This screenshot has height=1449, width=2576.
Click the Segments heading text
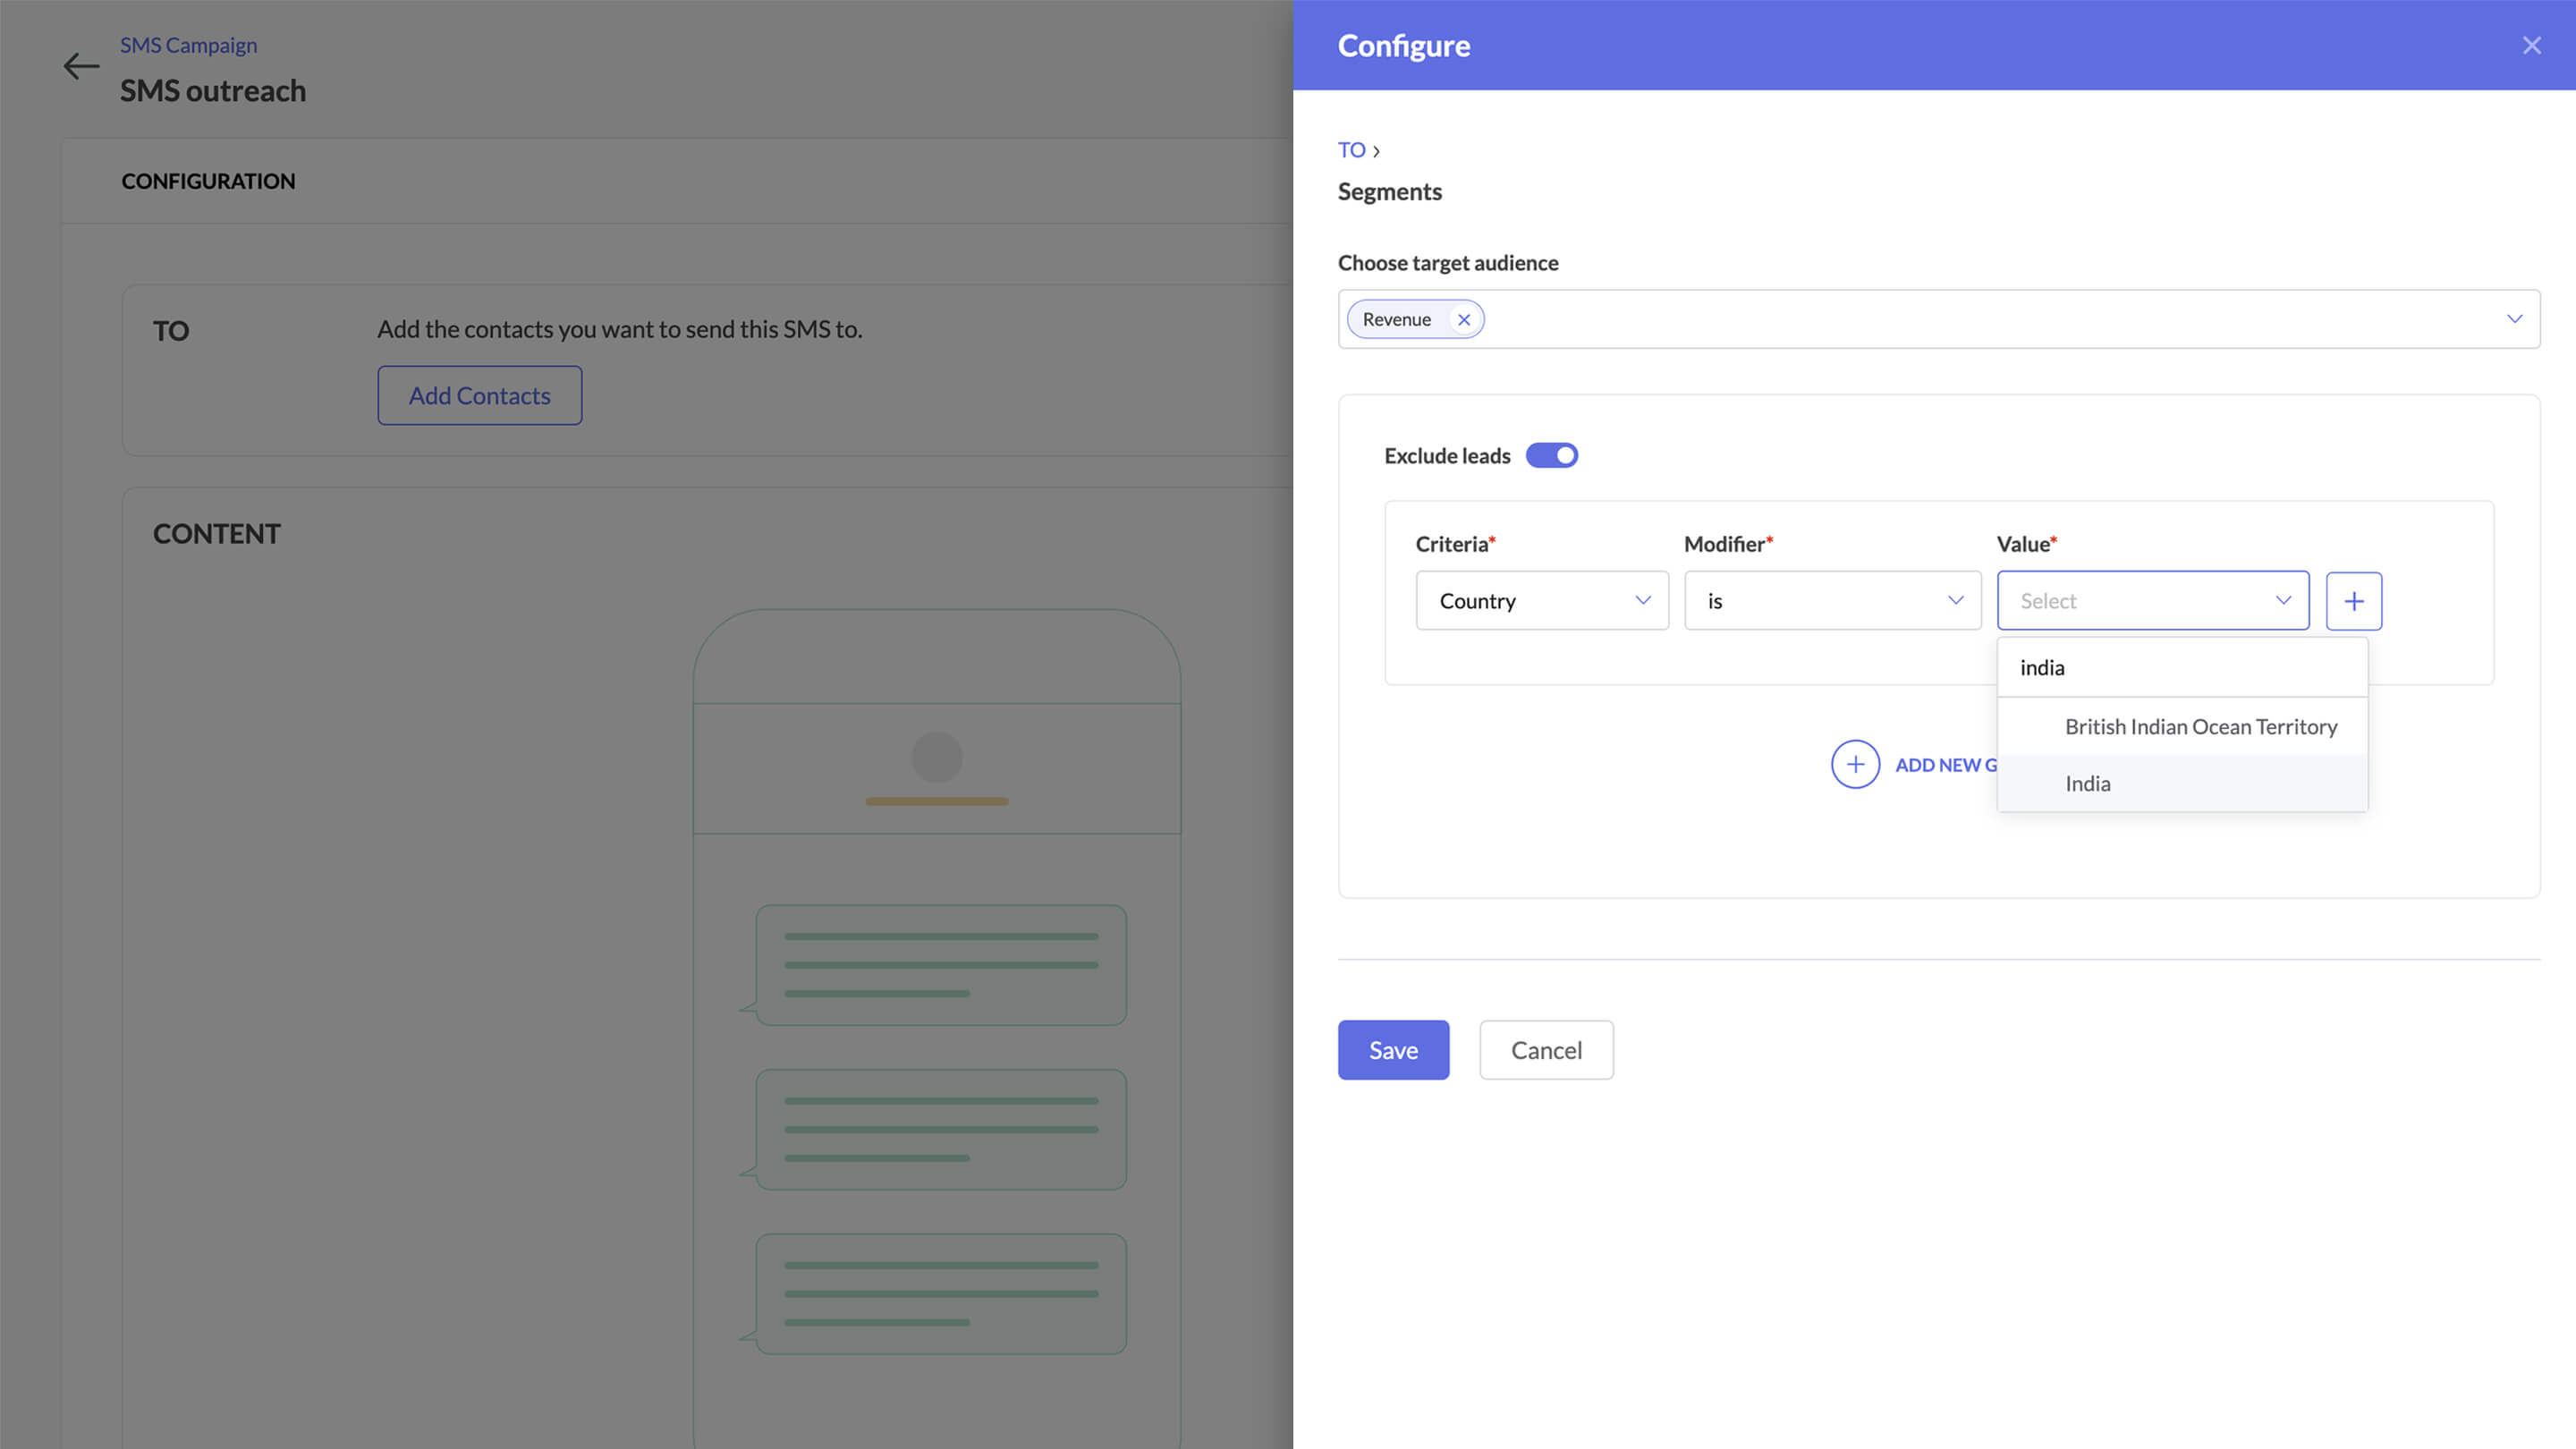1389,192
